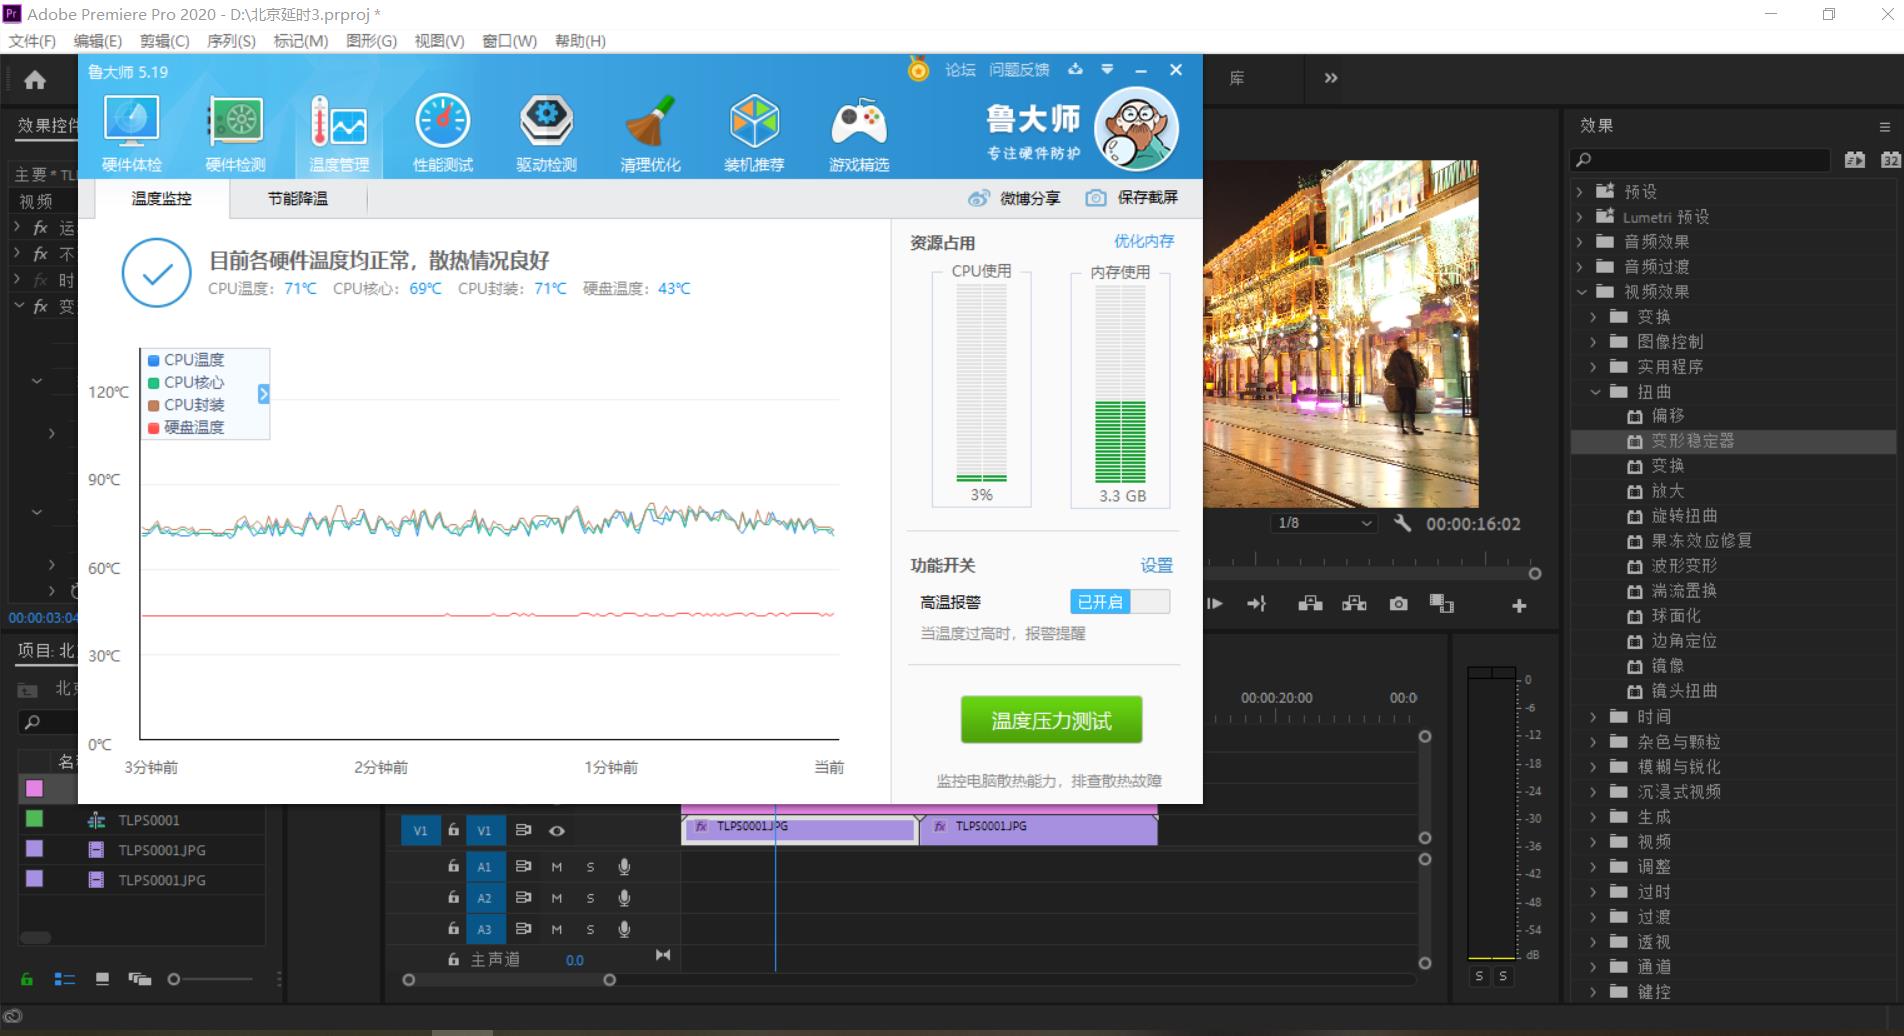Open the 图形(G) menu
This screenshot has height=1036, width=1904.
pyautogui.click(x=371, y=41)
